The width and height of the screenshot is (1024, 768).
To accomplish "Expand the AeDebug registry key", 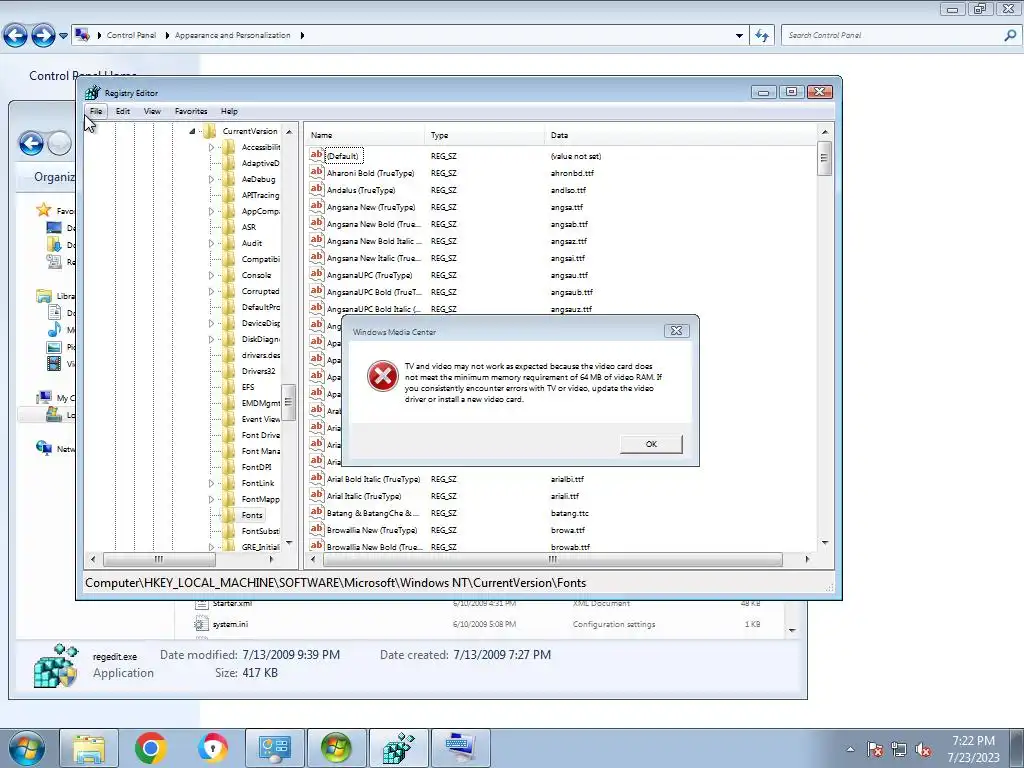I will pos(211,180).
